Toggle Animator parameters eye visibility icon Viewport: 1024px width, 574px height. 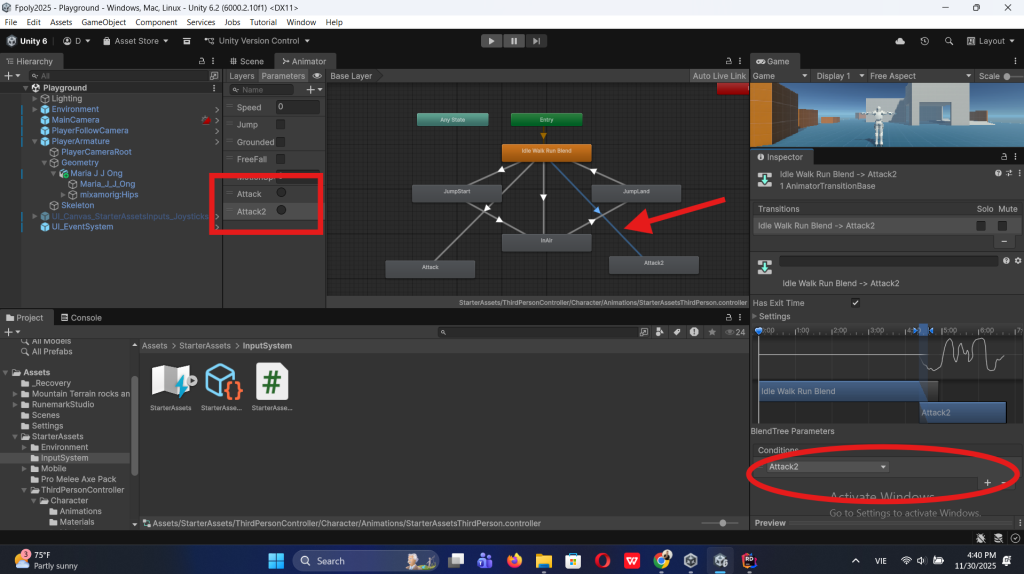[x=317, y=76]
